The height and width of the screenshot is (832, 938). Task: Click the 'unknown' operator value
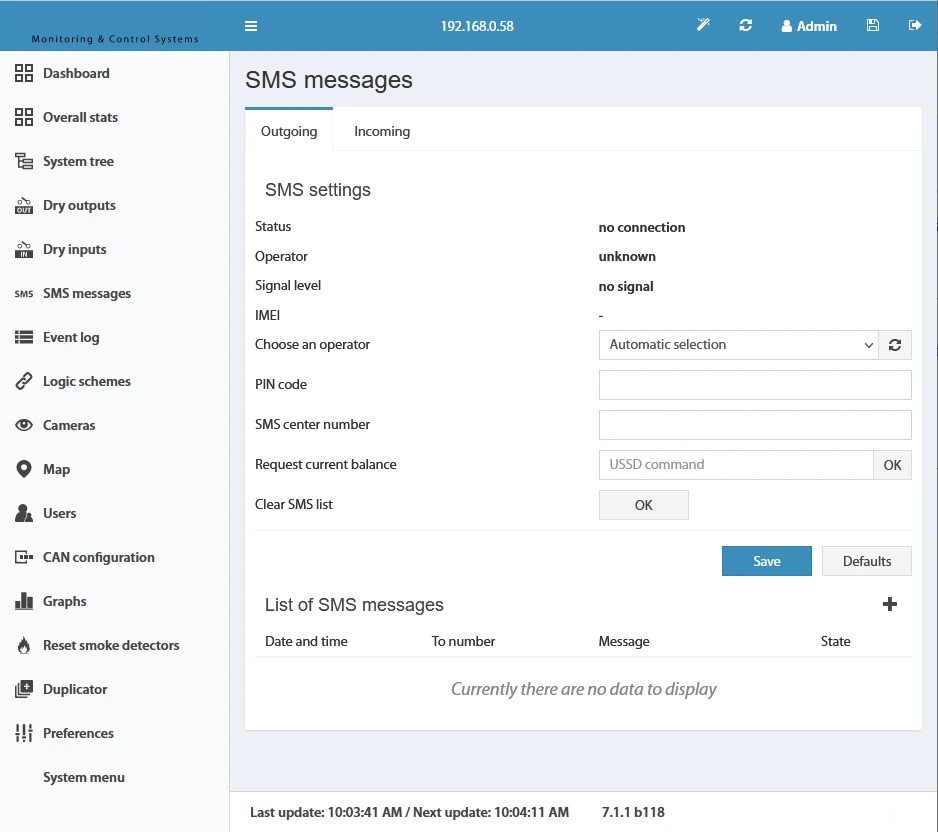tap(627, 257)
